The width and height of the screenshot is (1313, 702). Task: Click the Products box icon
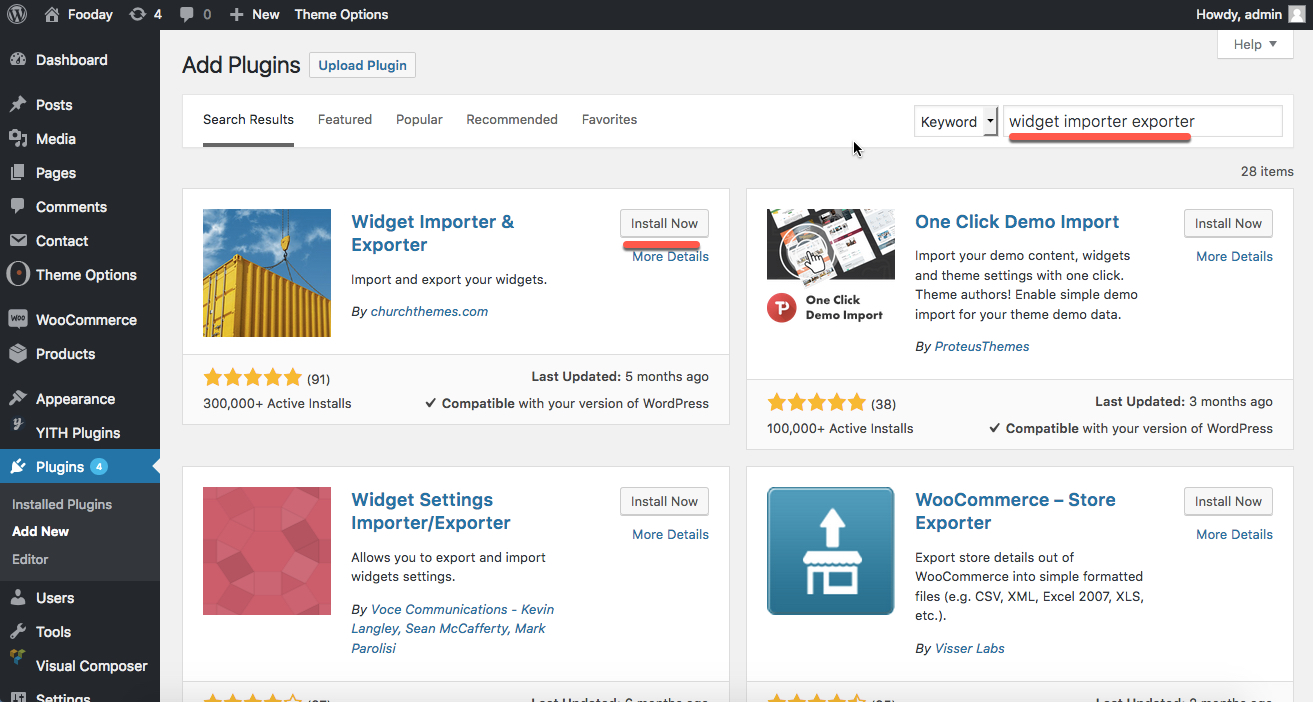(17, 354)
